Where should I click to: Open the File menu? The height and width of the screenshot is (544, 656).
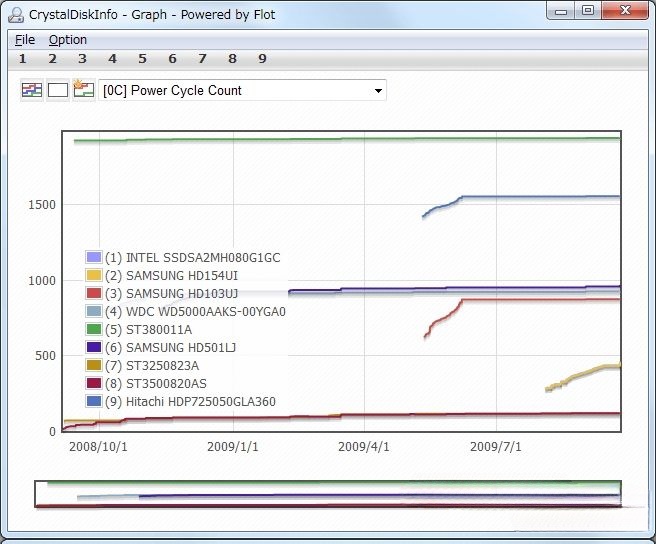(25, 40)
